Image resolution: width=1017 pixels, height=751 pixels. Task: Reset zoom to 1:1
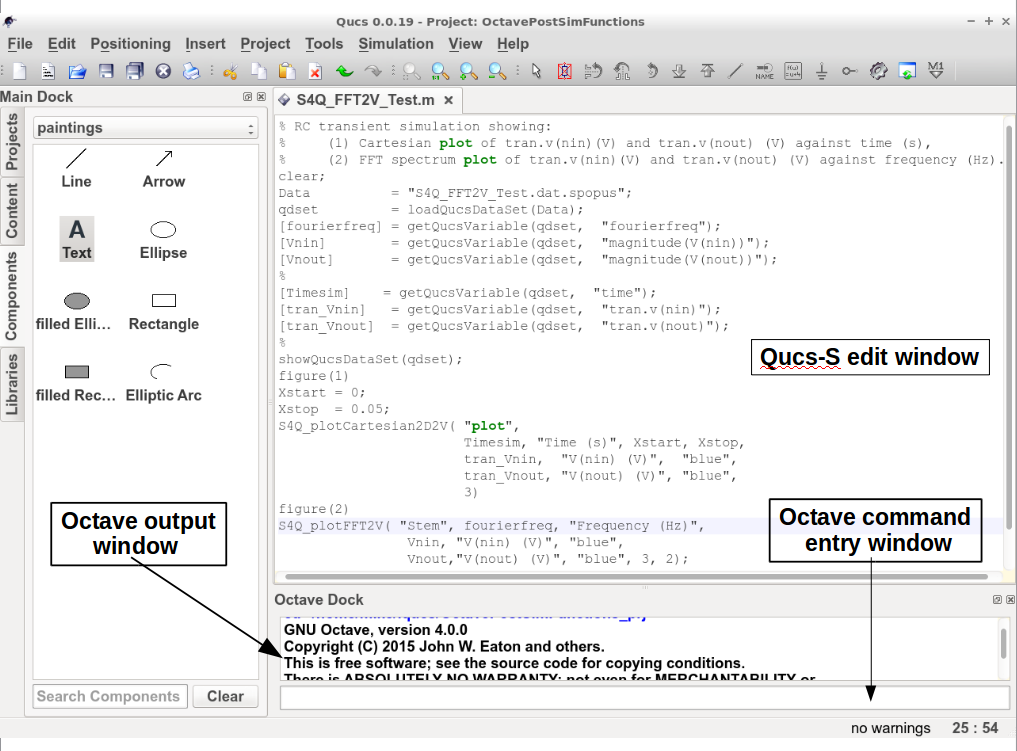[440, 71]
